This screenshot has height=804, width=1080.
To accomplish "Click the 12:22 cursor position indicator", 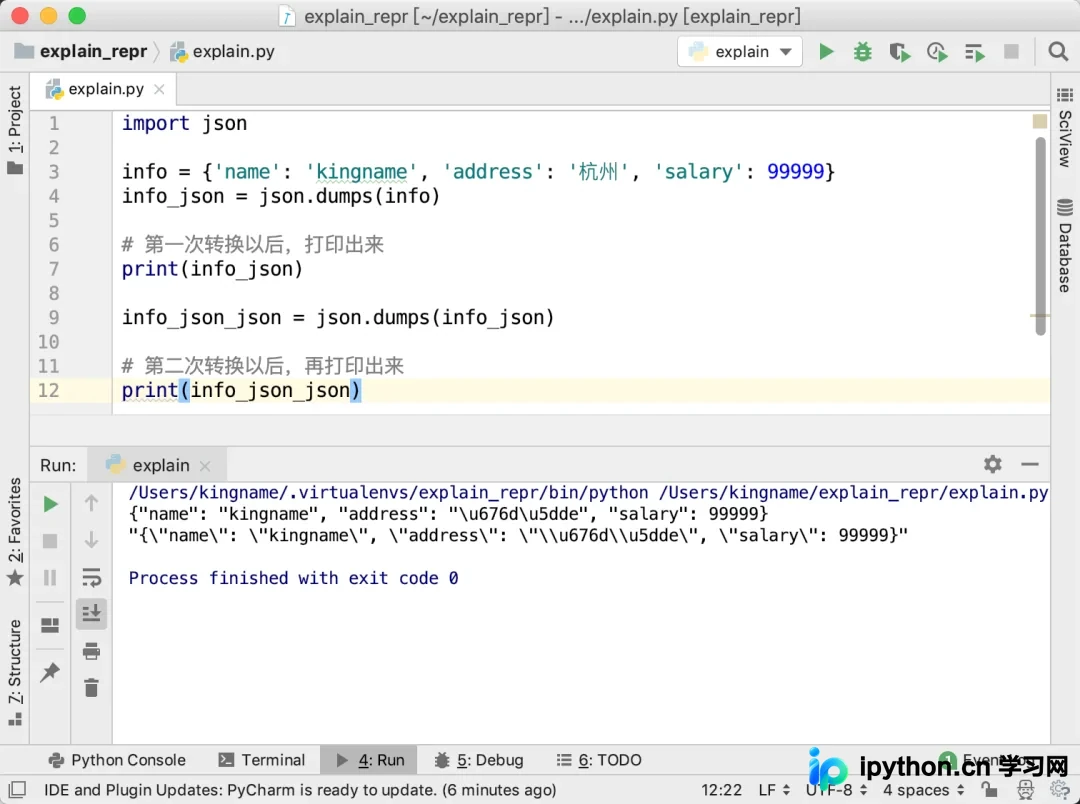I will pos(721,790).
